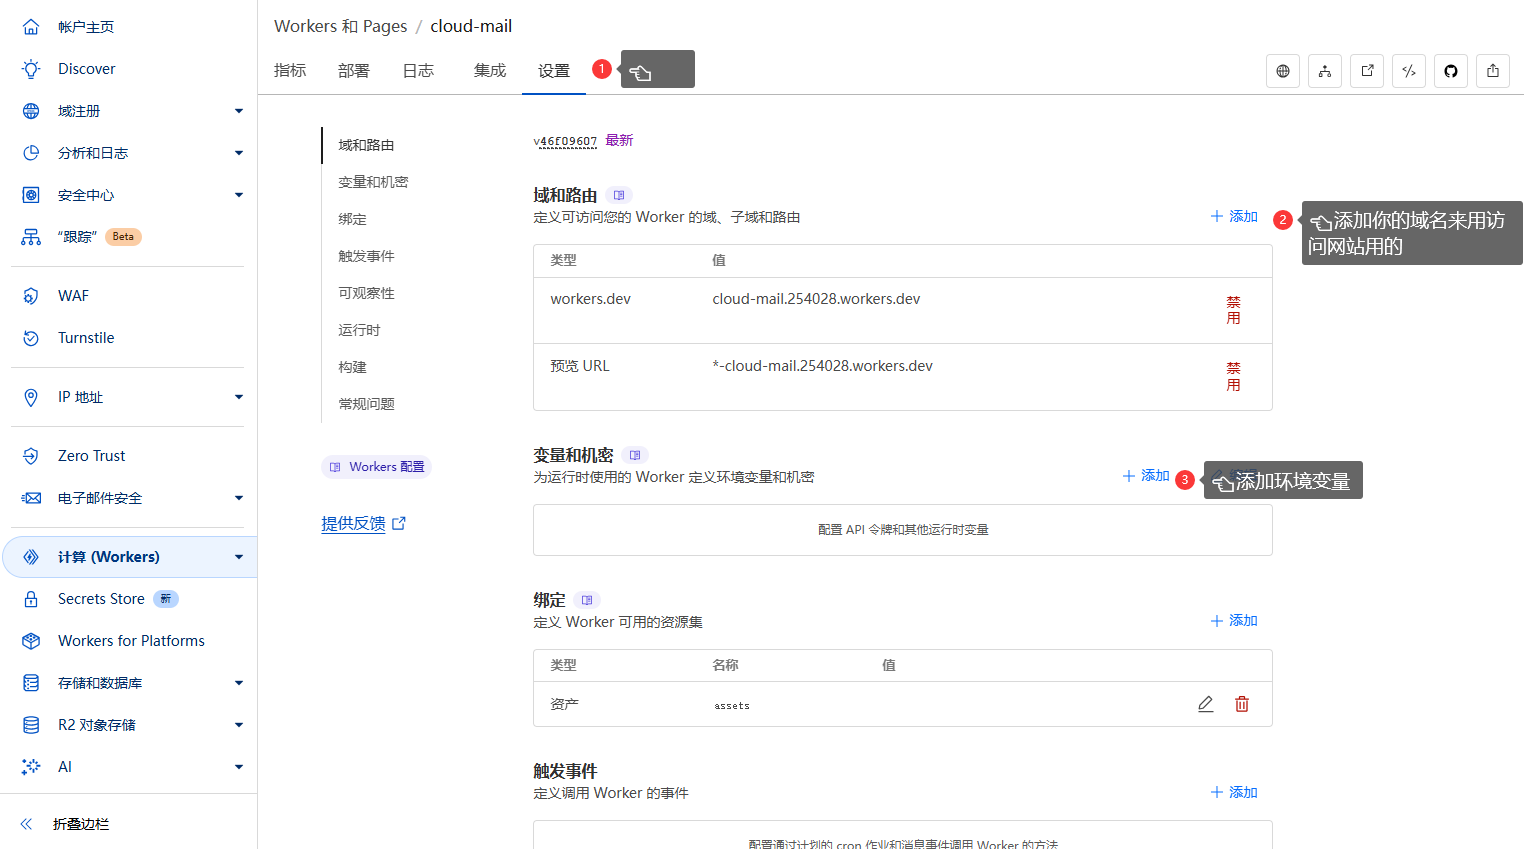This screenshot has height=849, width=1524.
Task: Open the 提供反馈 link
Action: [355, 523]
